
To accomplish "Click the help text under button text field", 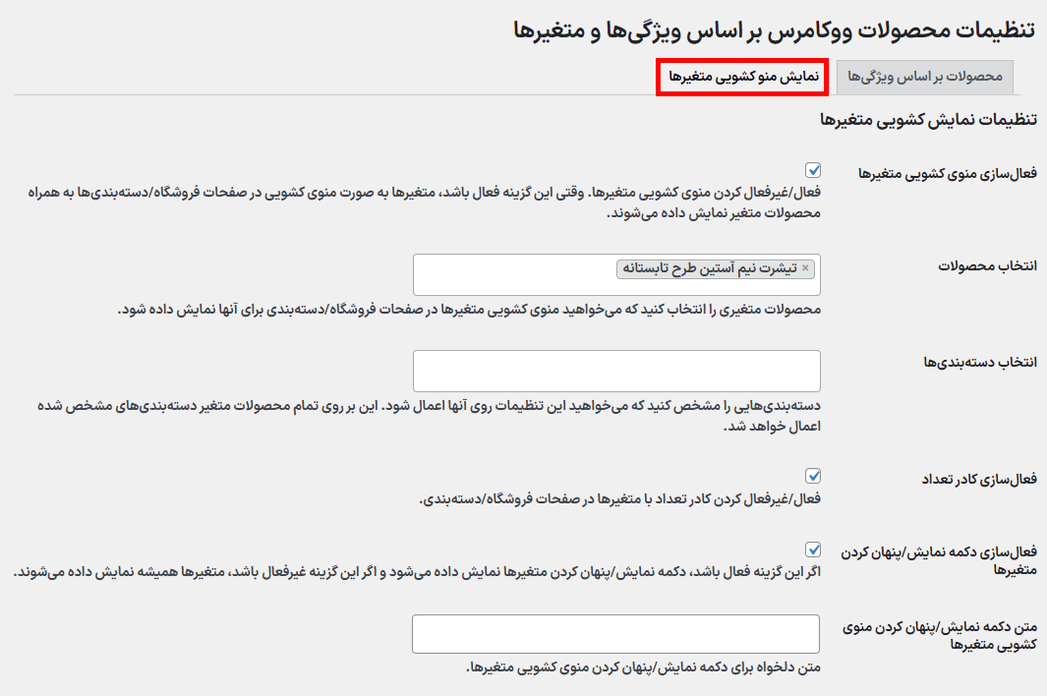I will coord(643,667).
